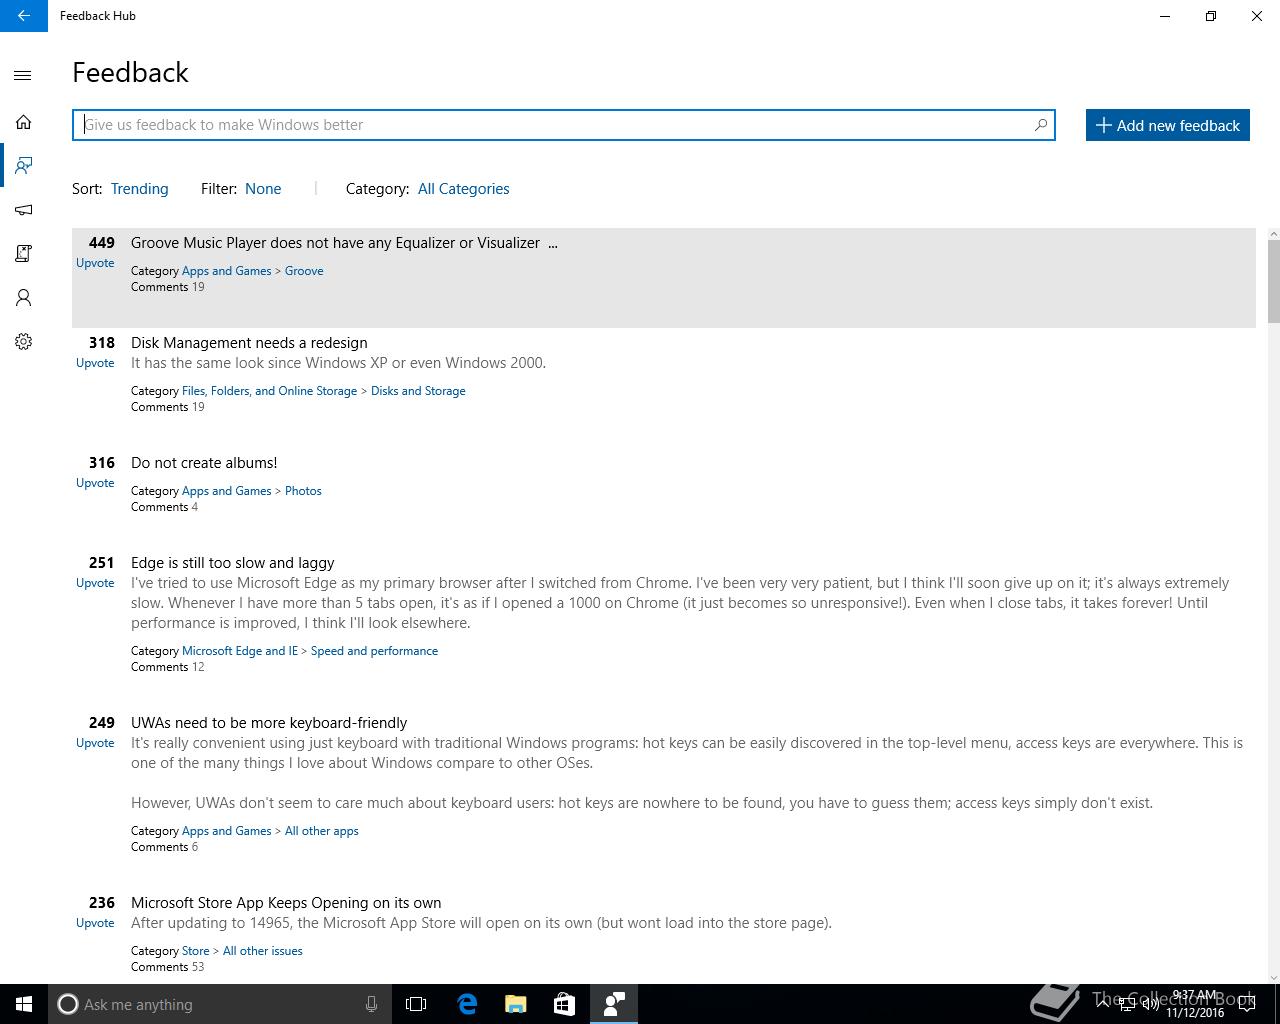Click Store category link

point(196,951)
